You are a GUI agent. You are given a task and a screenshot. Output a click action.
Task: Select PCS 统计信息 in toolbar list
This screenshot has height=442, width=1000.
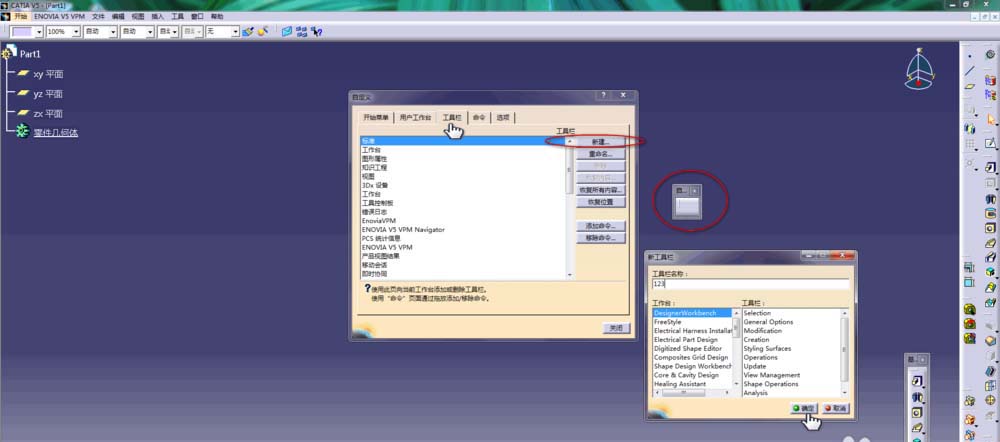pos(381,238)
